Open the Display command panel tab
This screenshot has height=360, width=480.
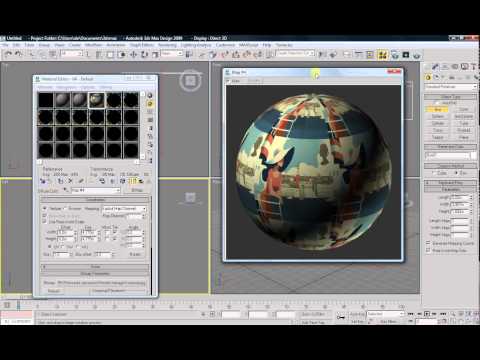coord(465,67)
